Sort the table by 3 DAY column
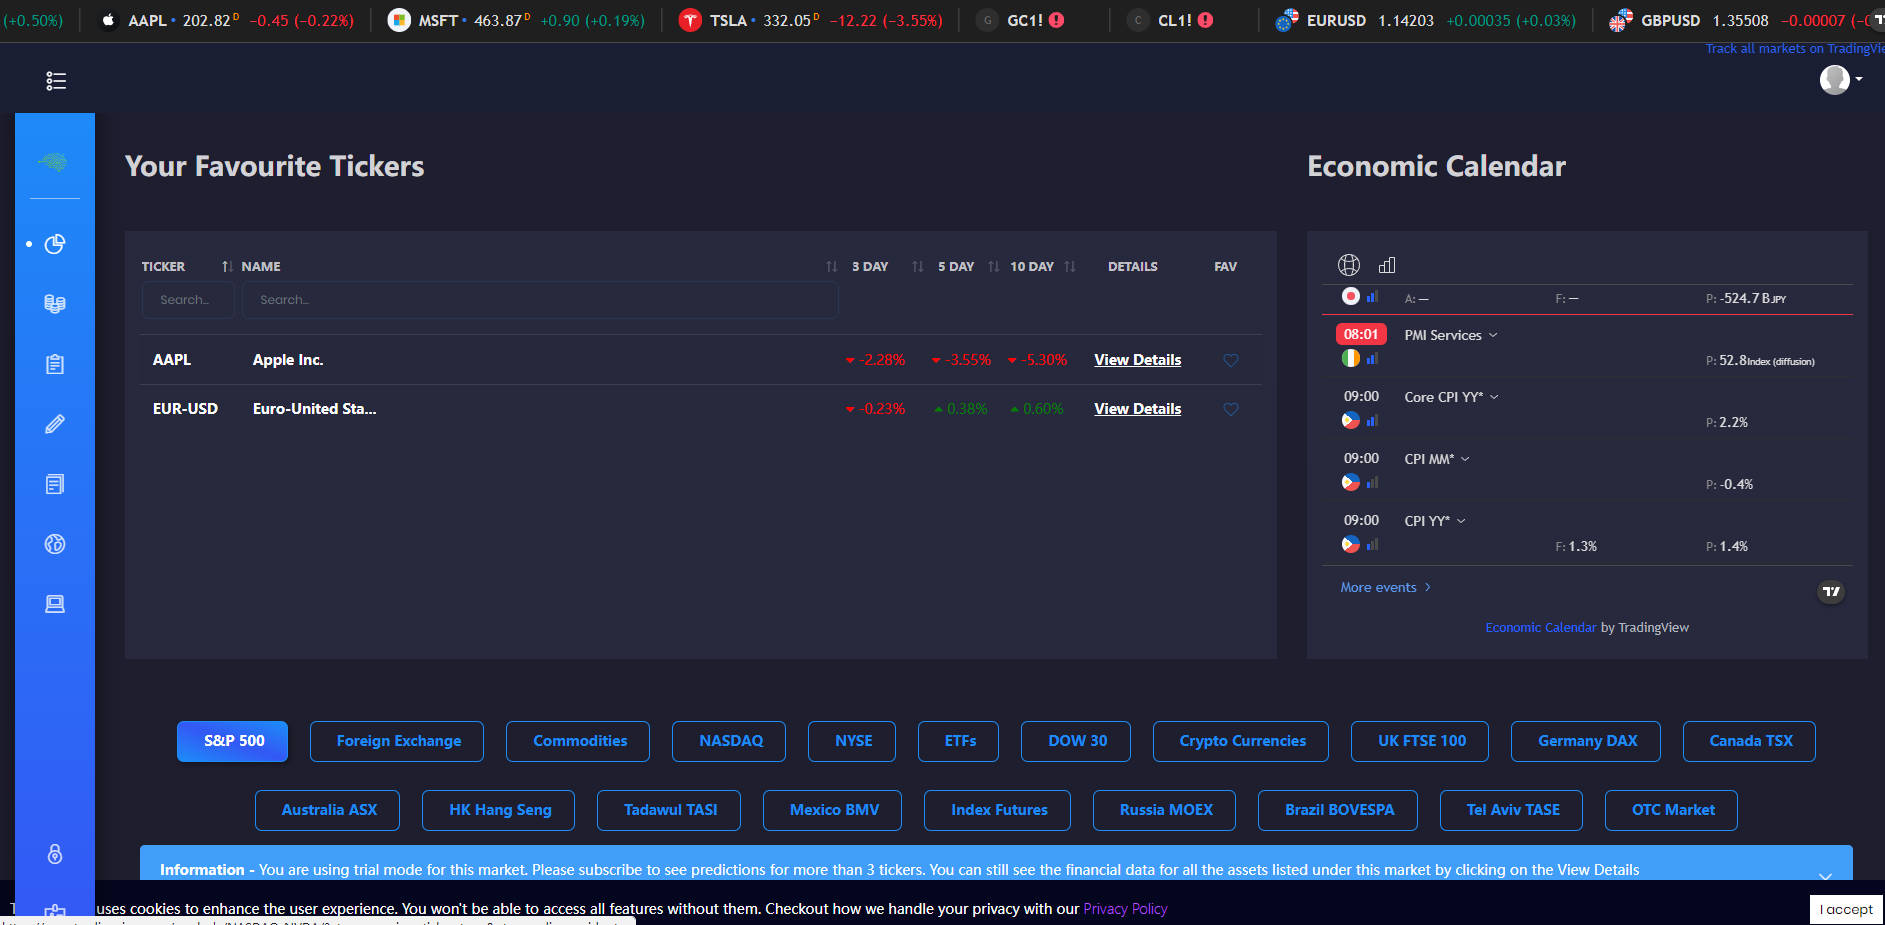The image size is (1885, 925). click(x=869, y=266)
